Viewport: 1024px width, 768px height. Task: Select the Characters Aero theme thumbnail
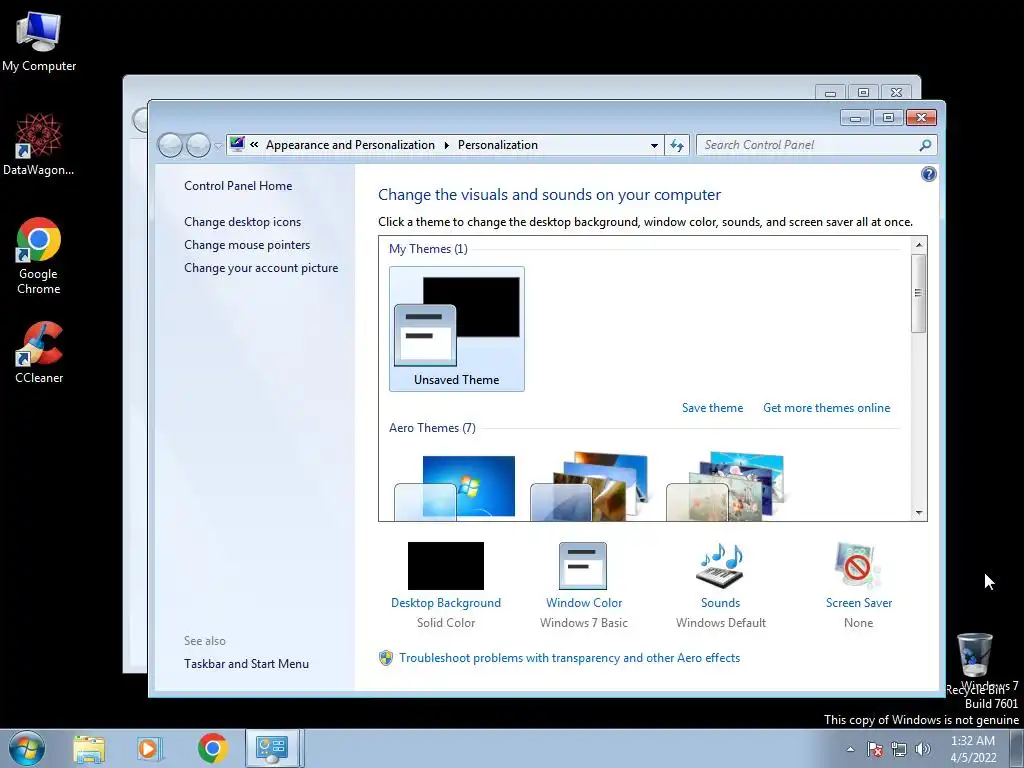pyautogui.click(x=726, y=486)
